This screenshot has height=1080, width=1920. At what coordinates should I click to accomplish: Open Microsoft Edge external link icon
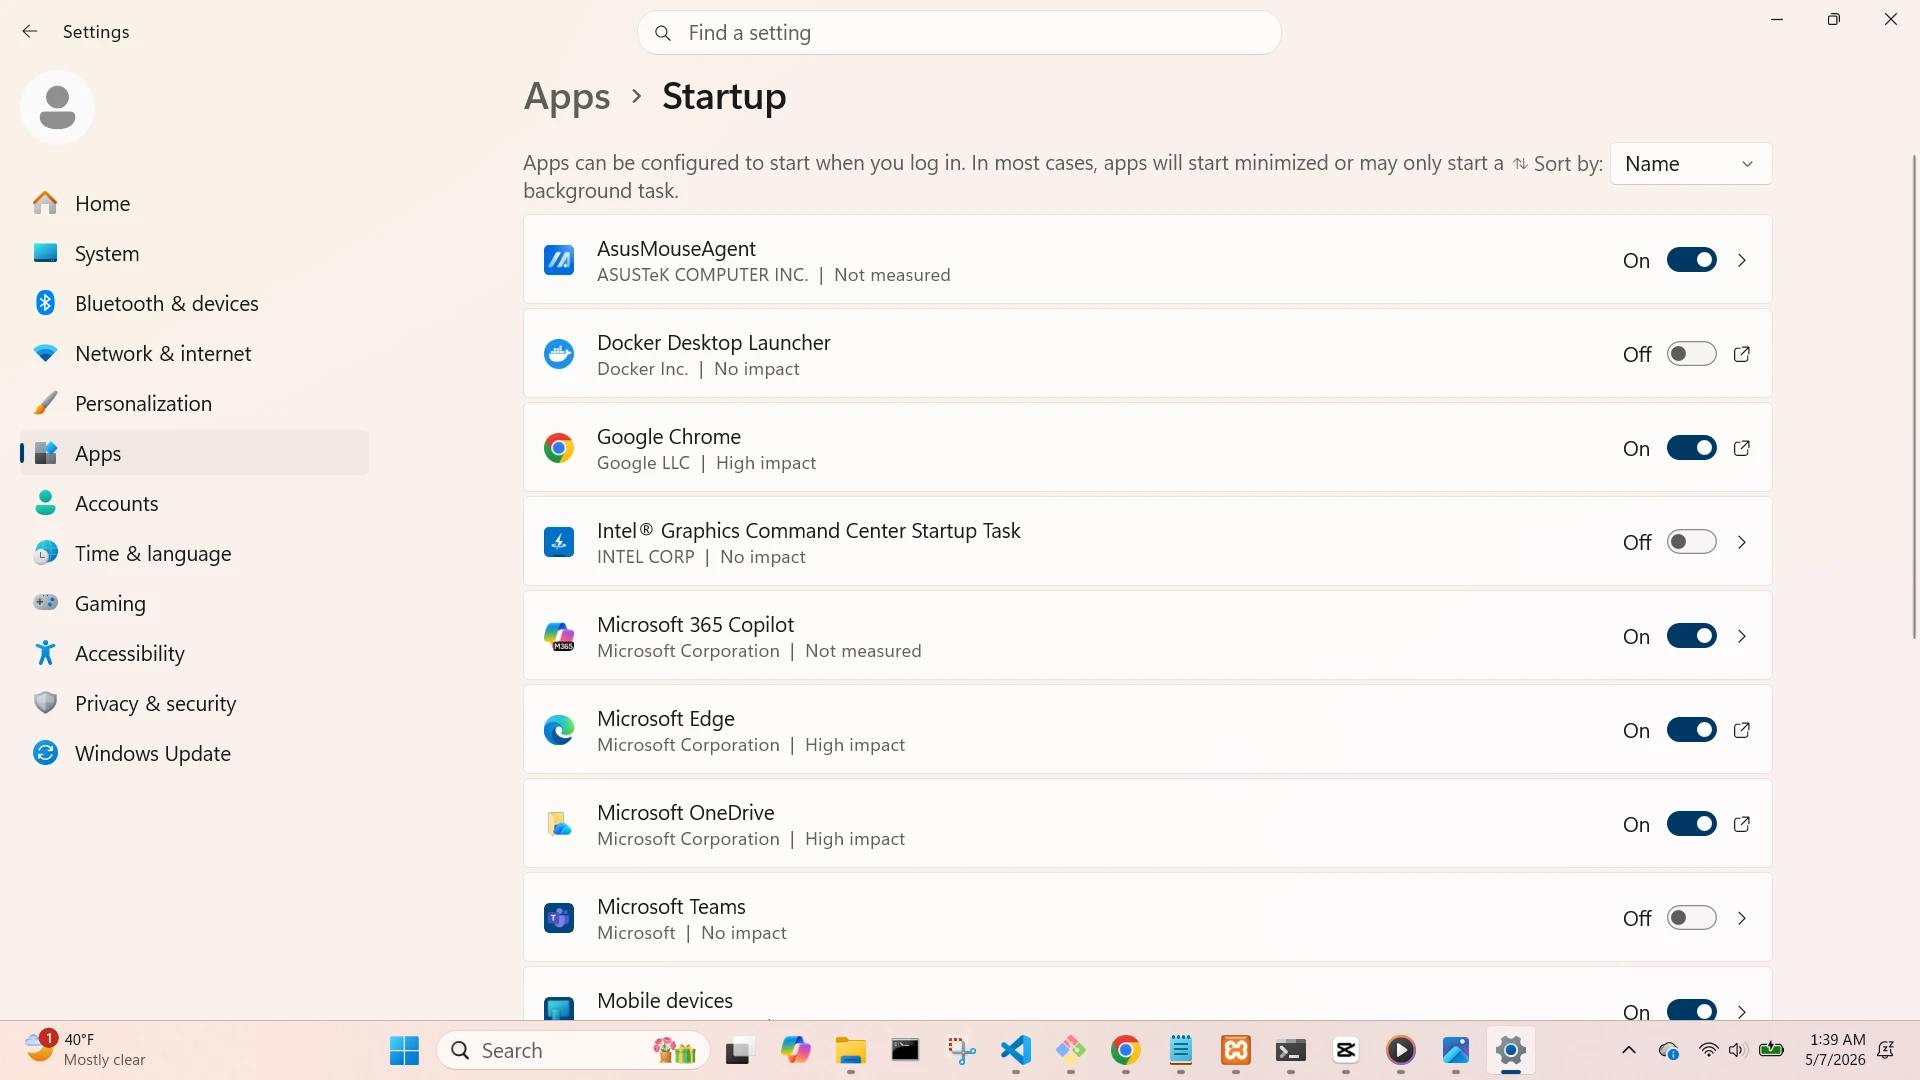click(x=1742, y=730)
